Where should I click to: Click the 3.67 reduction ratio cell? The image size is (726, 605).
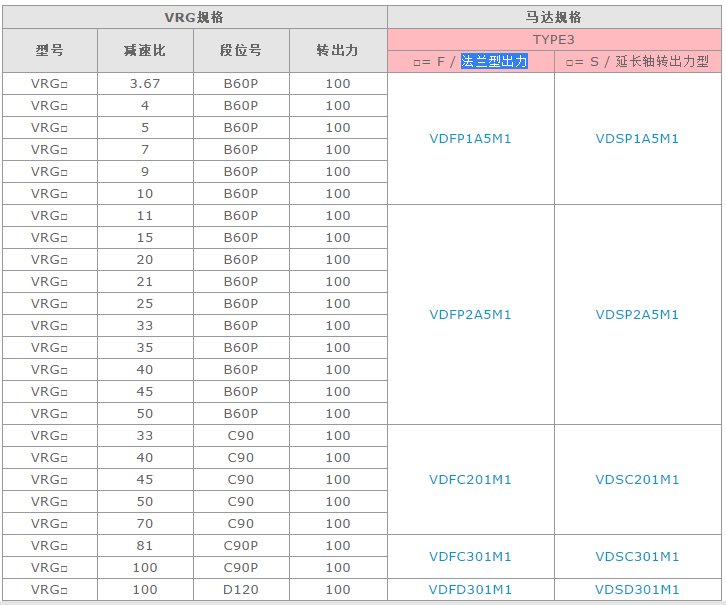point(145,83)
